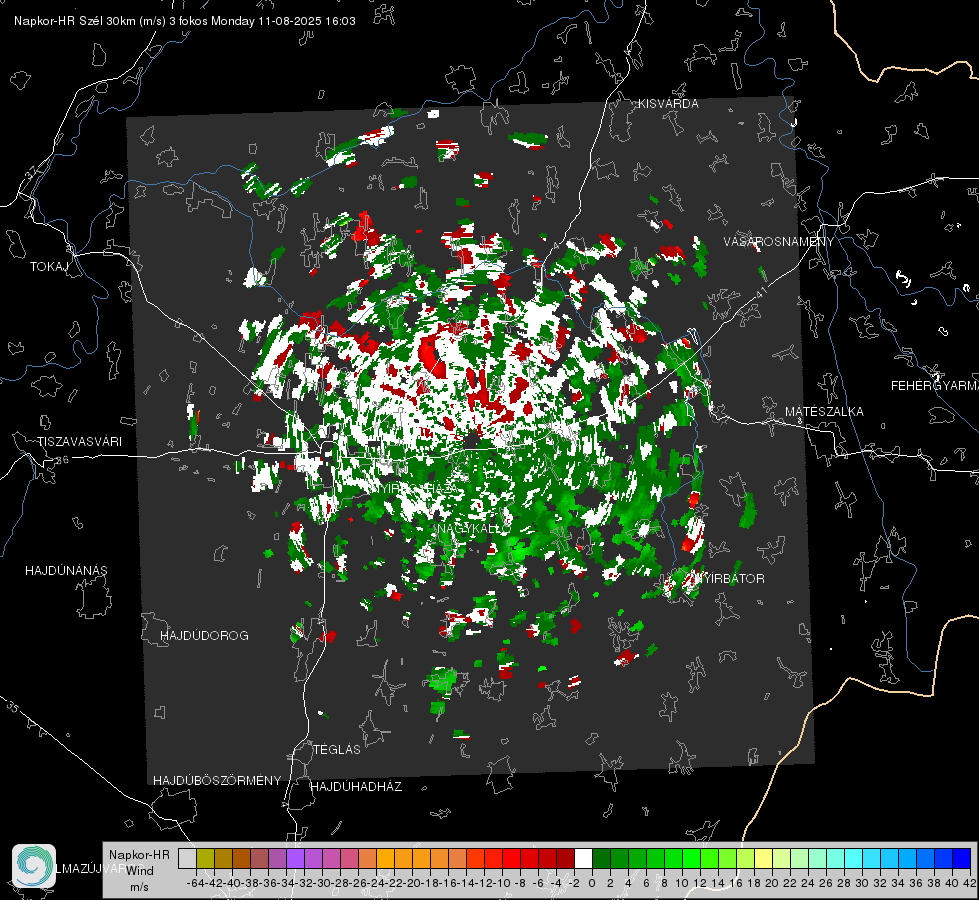Screen dimensions: 979x900
Task: Click the white swatch between -2 and 0
Action: pos(583,858)
